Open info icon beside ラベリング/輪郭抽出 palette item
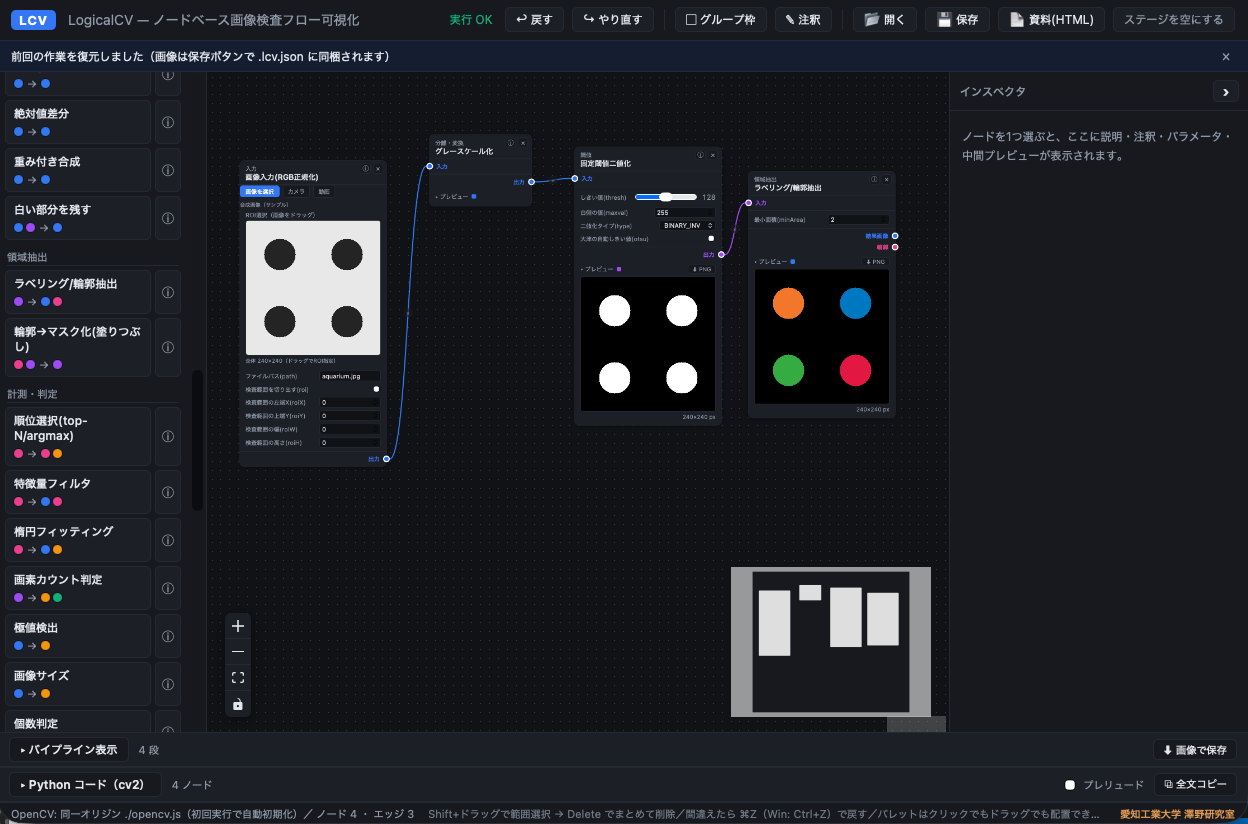1248x824 pixels. point(168,292)
